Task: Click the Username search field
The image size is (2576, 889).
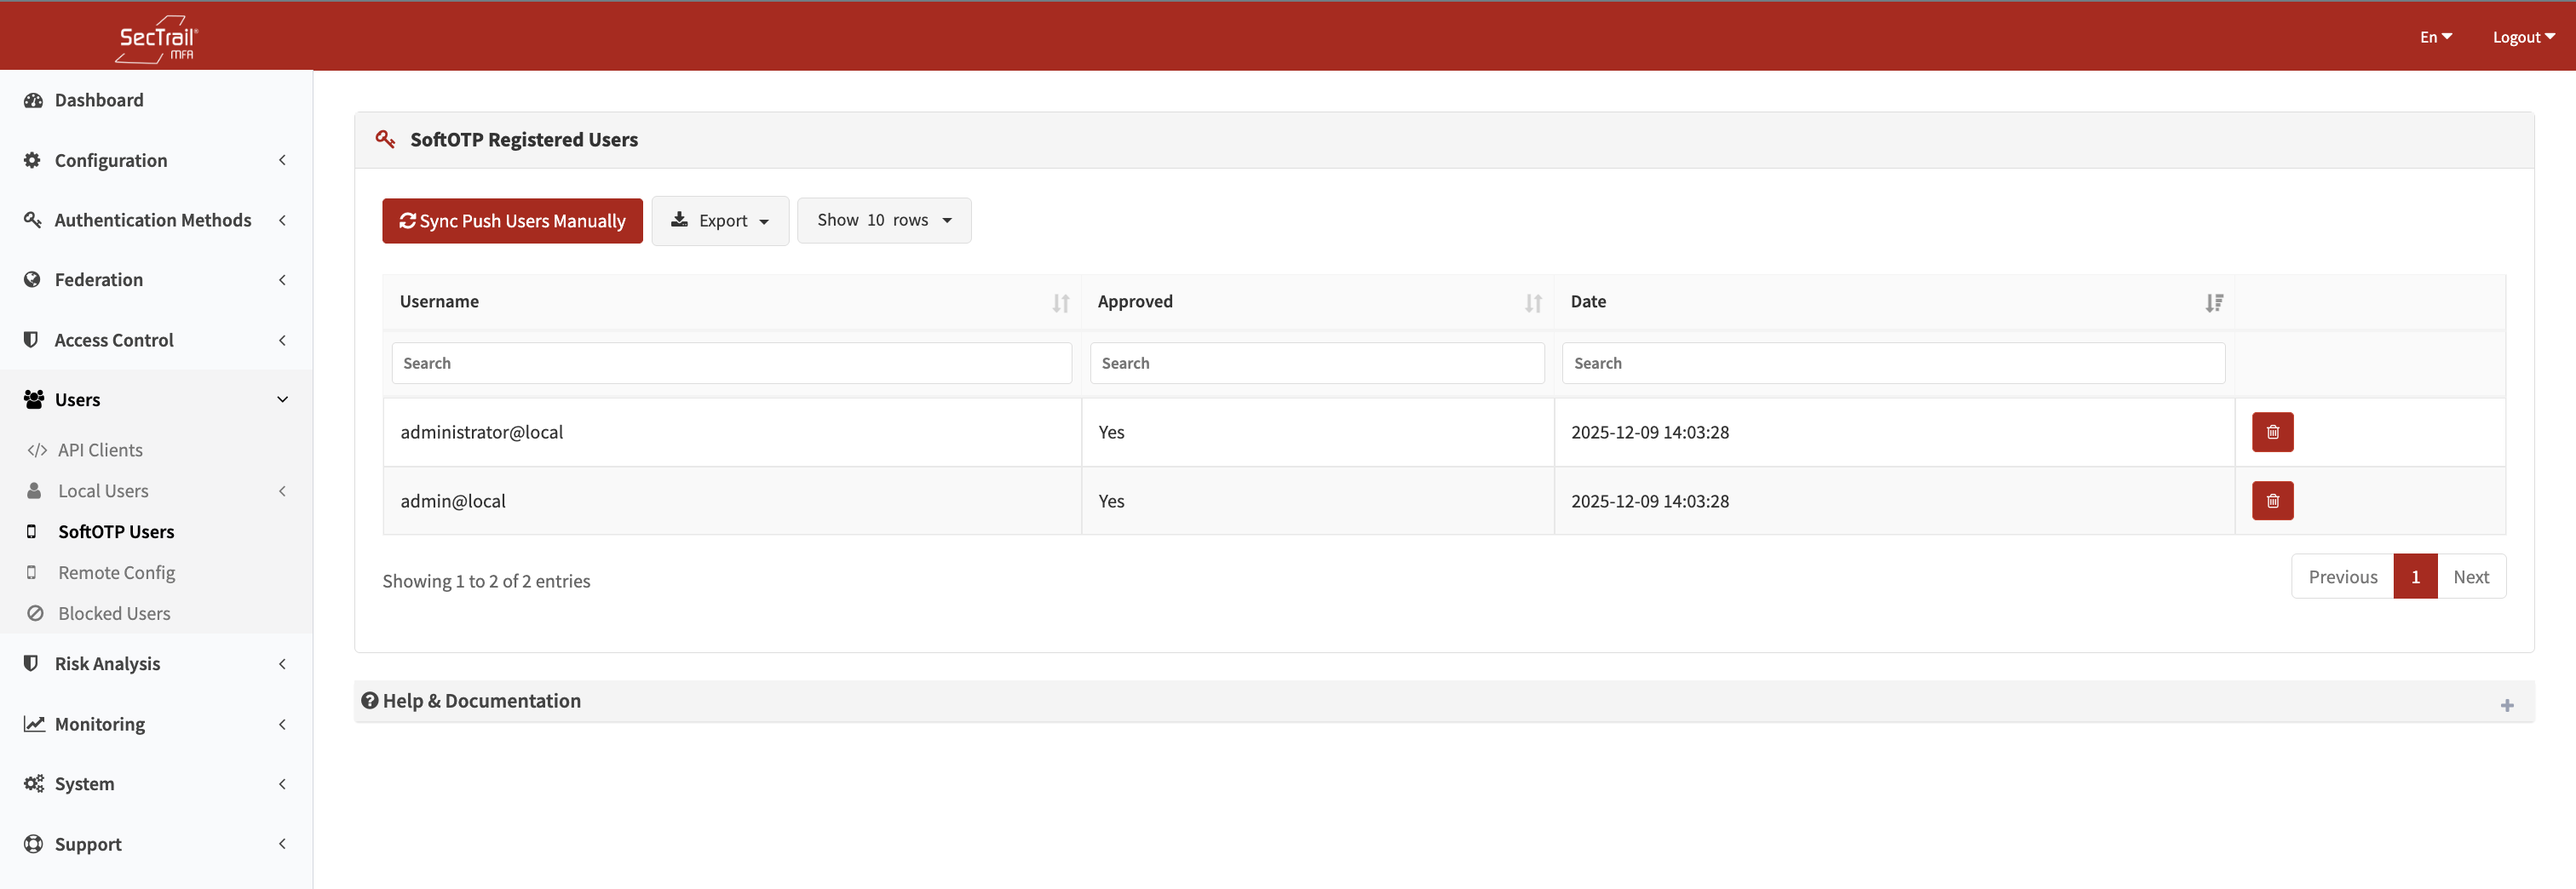Action: tap(731, 363)
